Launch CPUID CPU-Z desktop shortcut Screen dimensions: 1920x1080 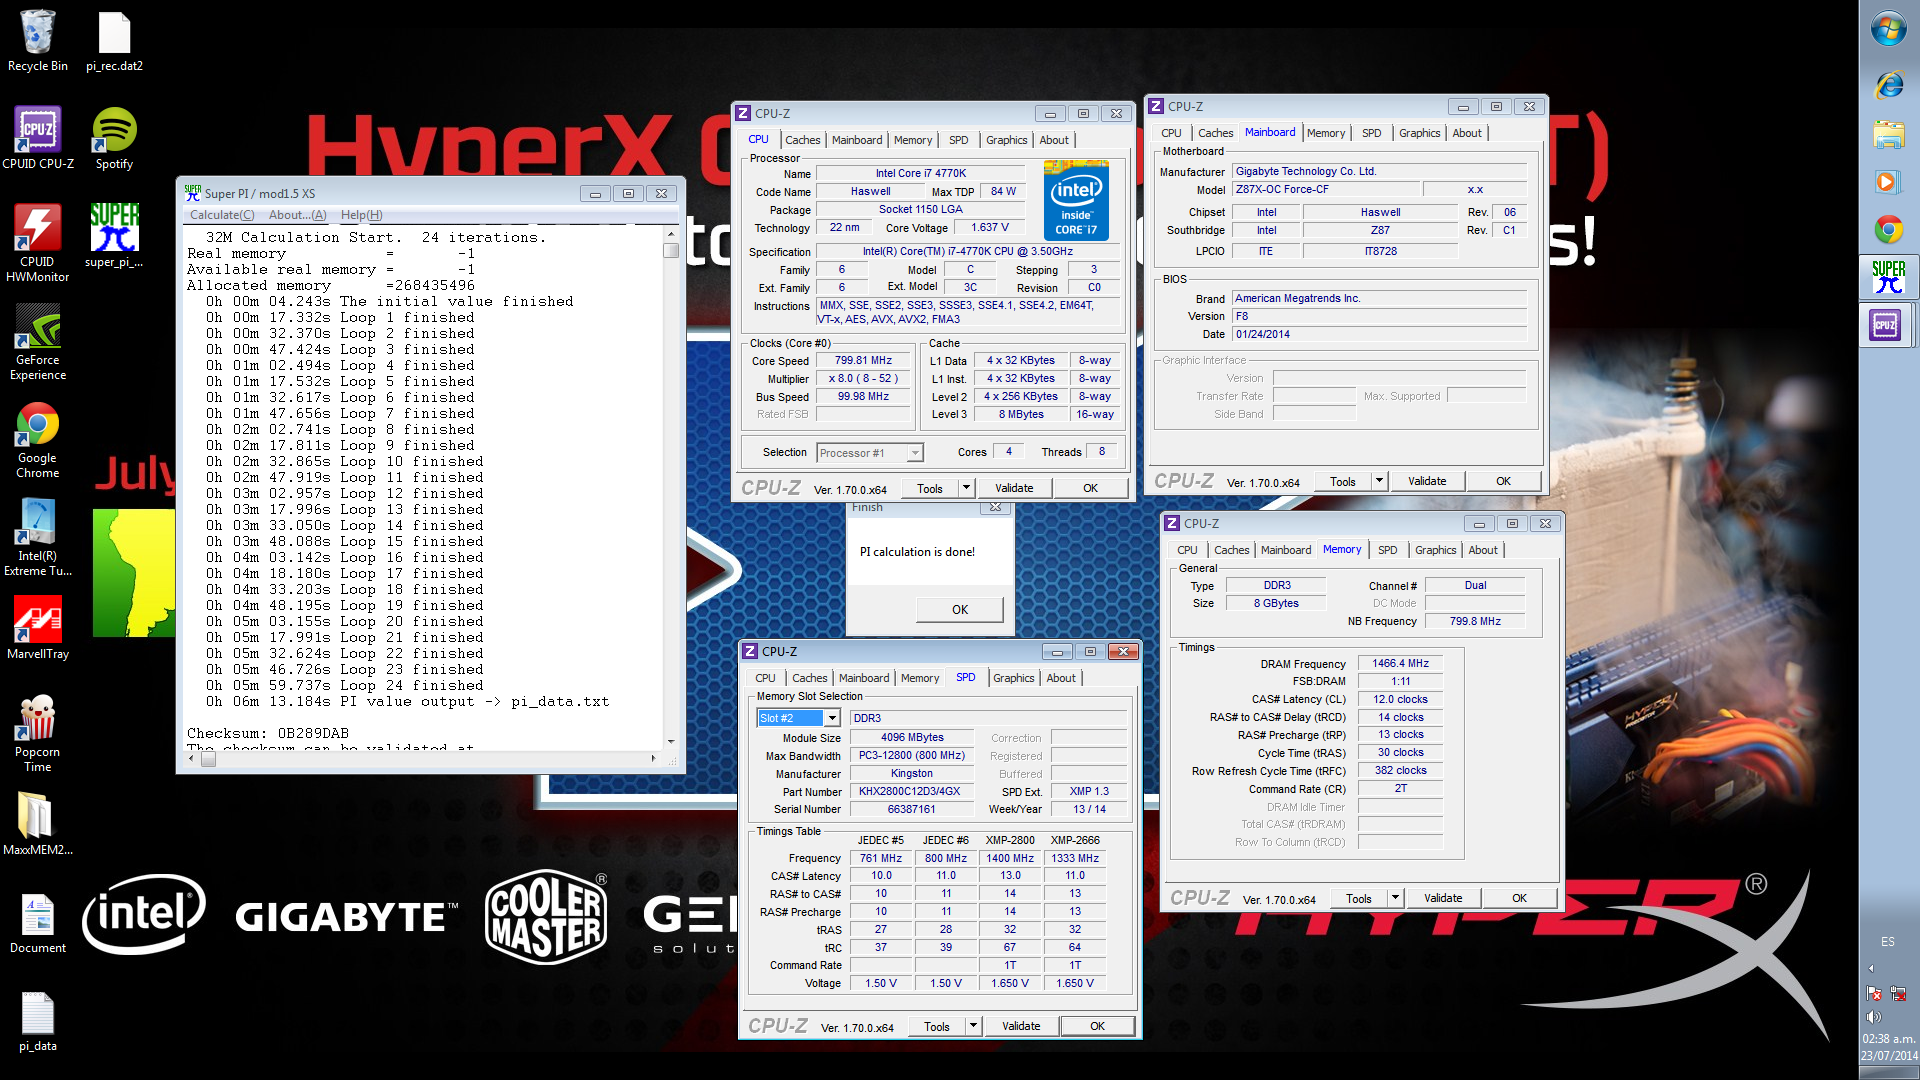click(37, 138)
